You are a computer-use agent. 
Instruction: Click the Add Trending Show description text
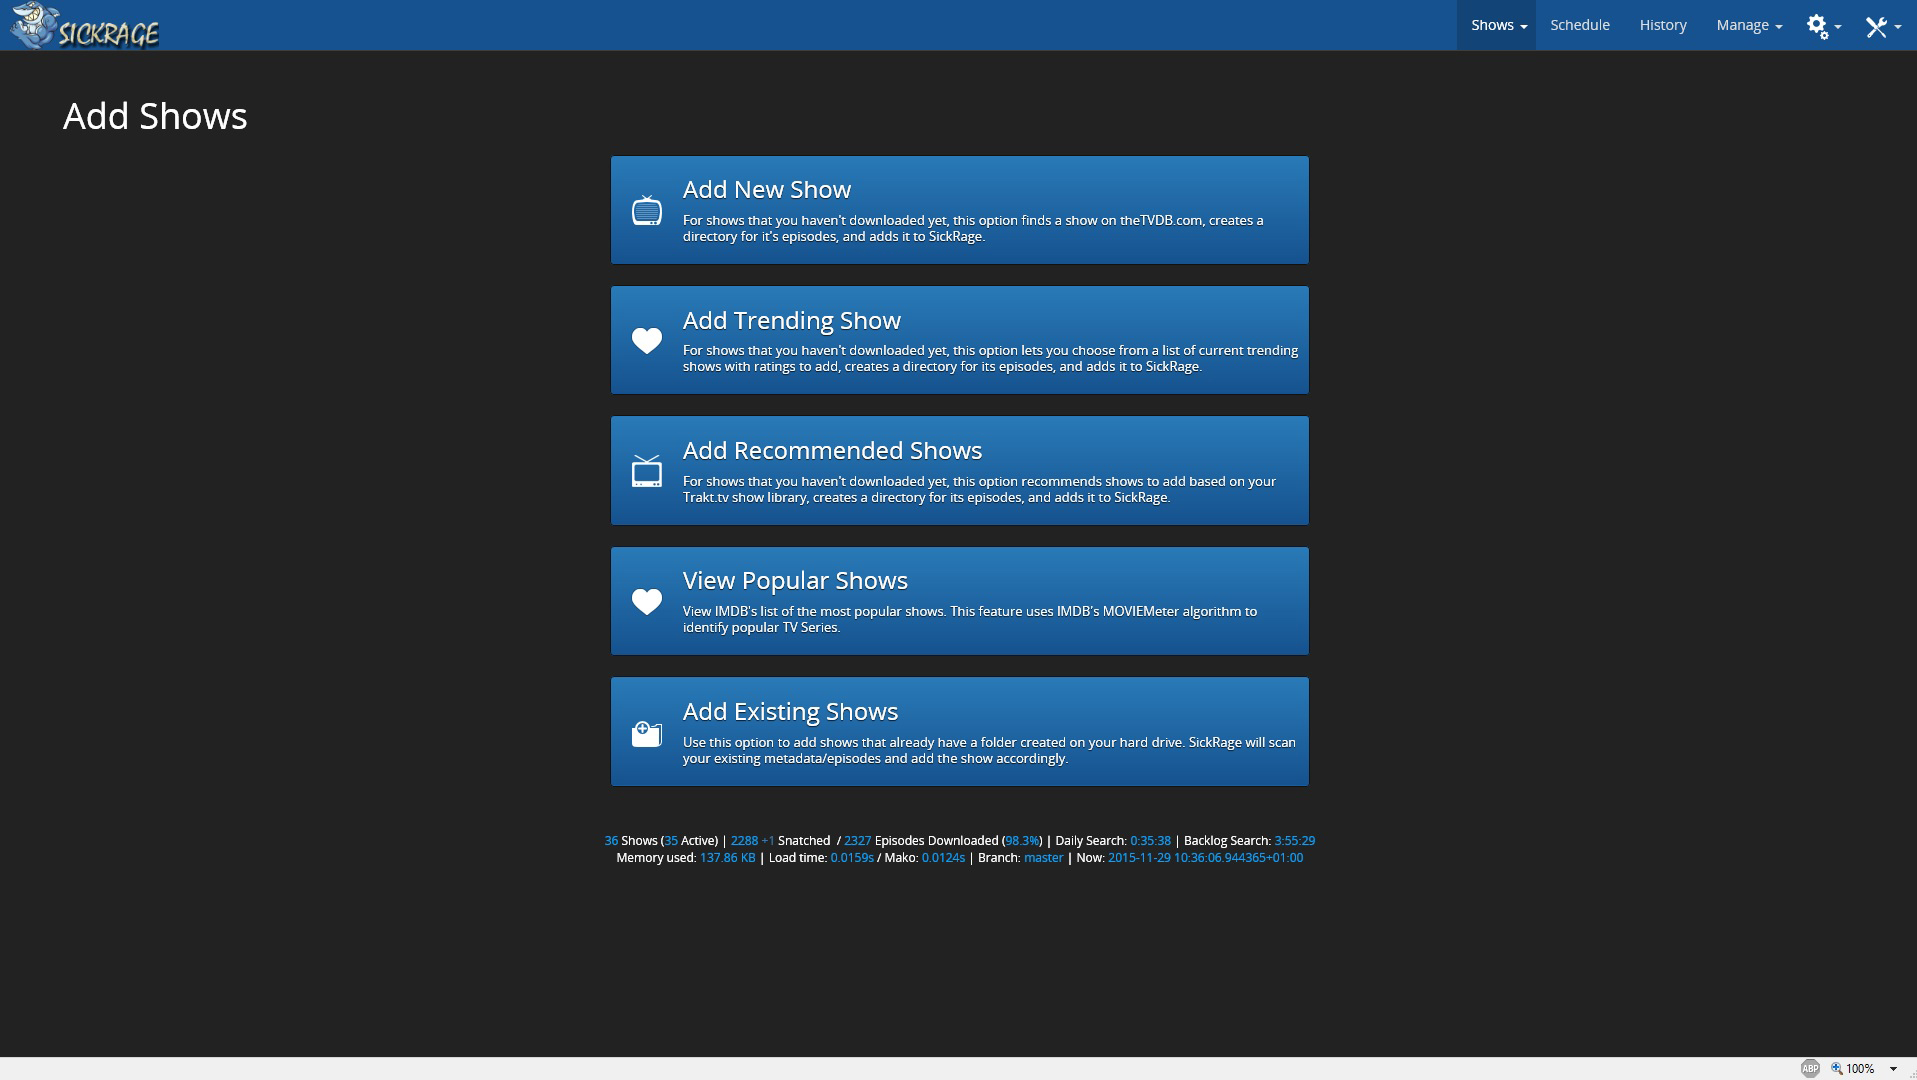point(990,359)
